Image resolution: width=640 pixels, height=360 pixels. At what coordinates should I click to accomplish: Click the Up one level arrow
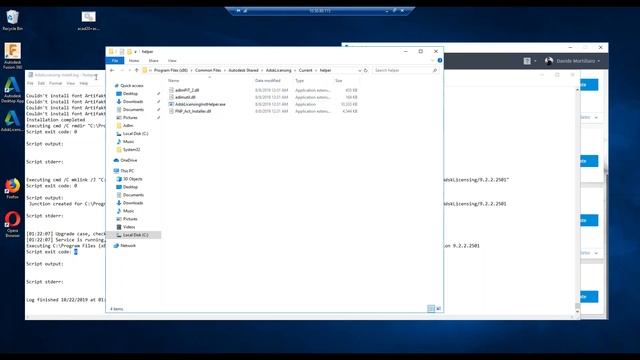(x=137, y=70)
